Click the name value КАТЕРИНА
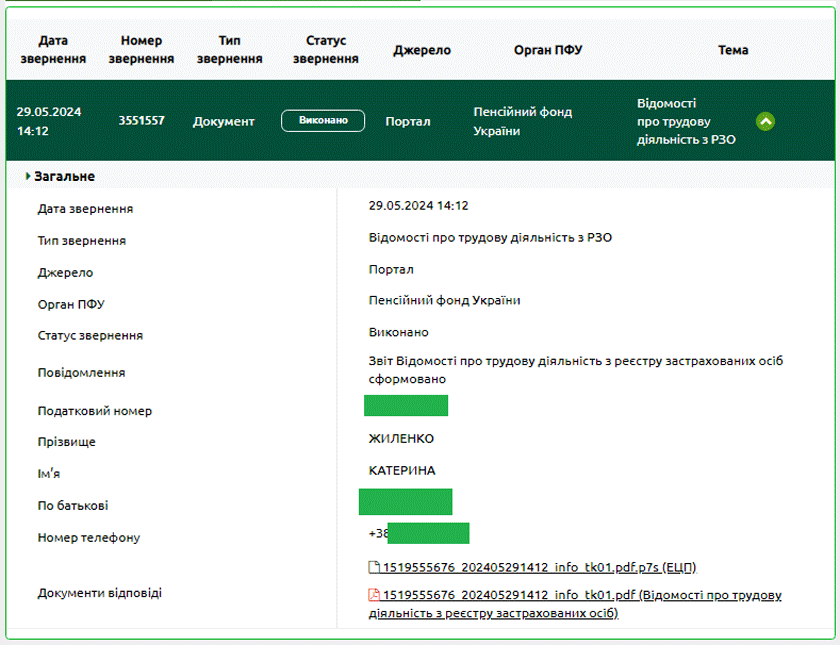The width and height of the screenshot is (840, 645). [402, 471]
